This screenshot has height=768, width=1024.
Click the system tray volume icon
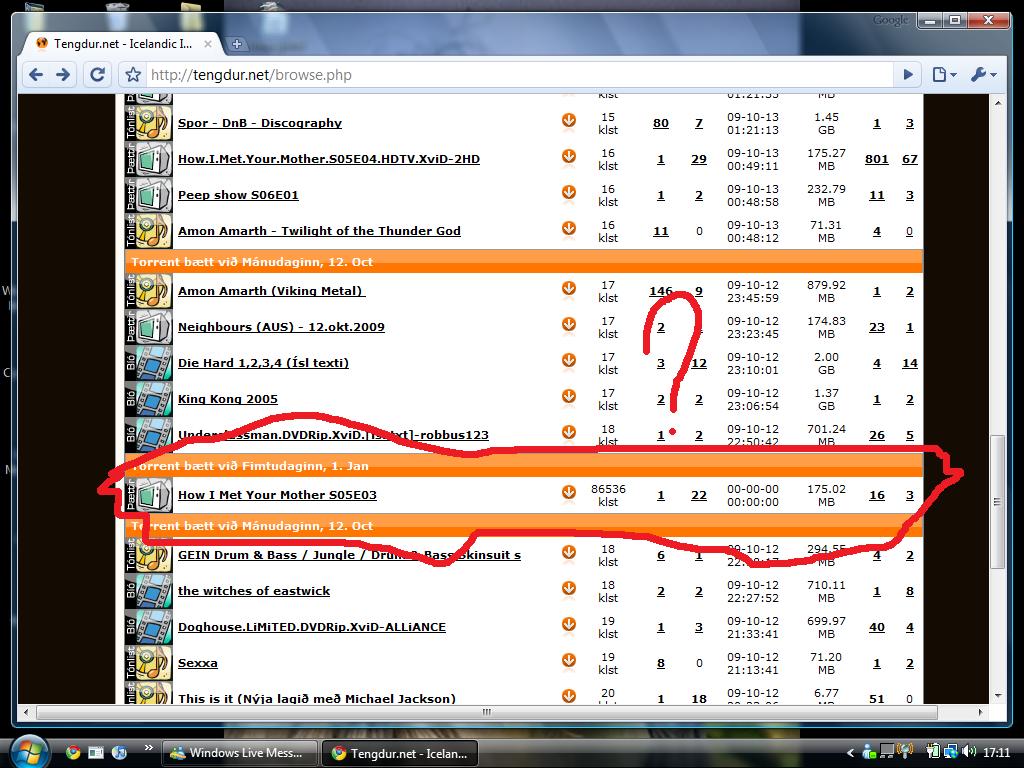(x=968, y=752)
